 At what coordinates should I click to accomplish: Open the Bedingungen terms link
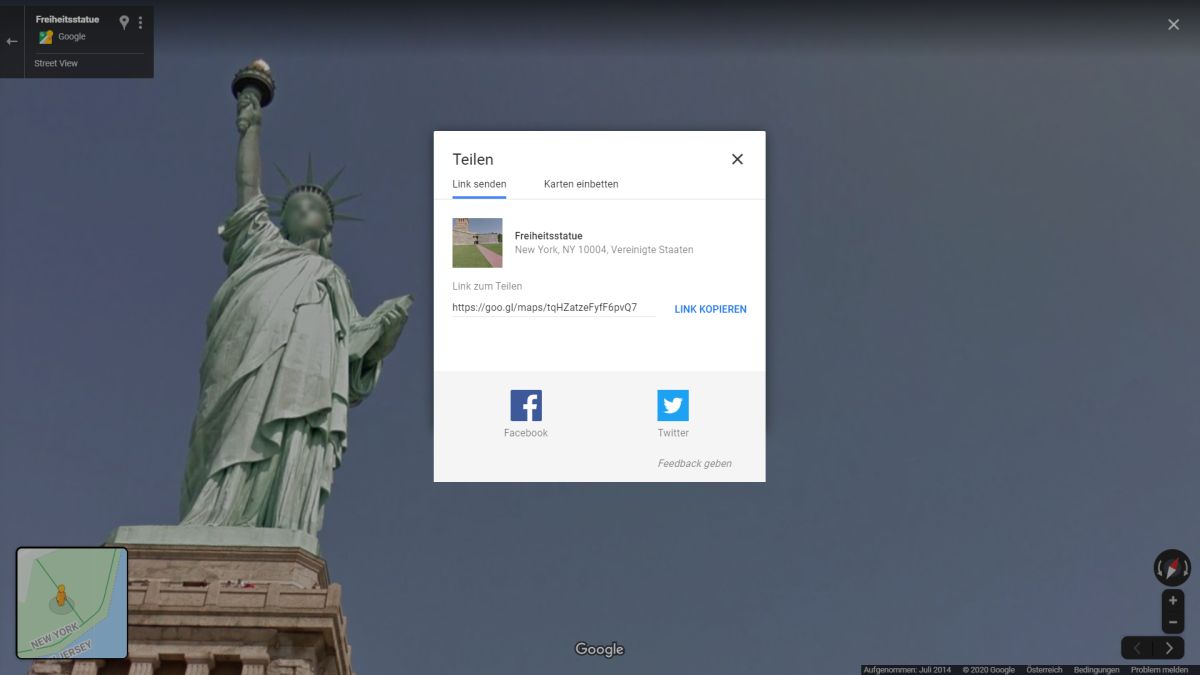coord(1096,670)
